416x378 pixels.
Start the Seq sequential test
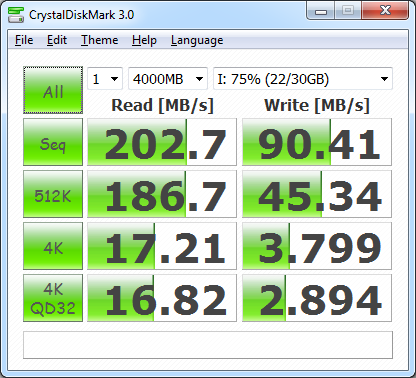pos(53,142)
